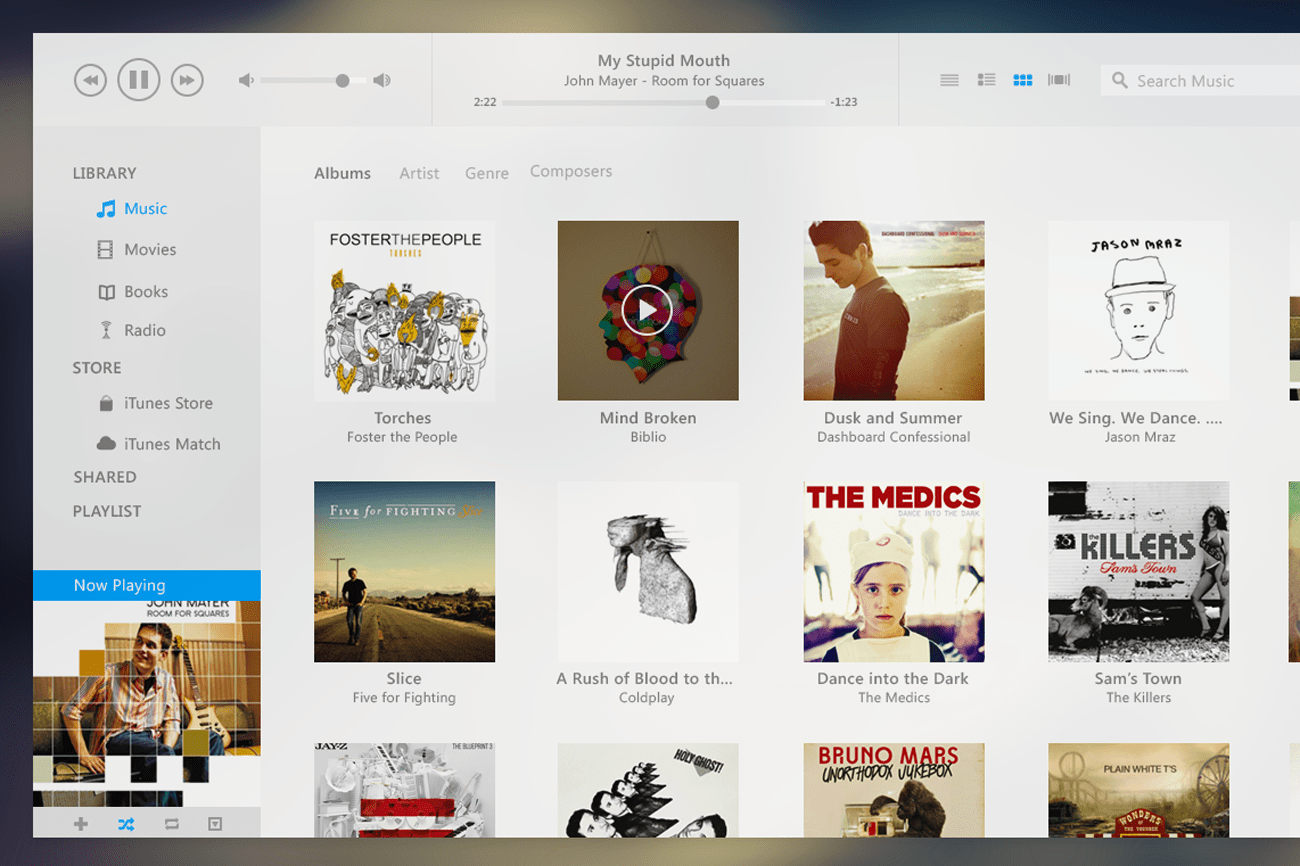Open the Torches album cover
The width and height of the screenshot is (1300, 866).
point(404,311)
